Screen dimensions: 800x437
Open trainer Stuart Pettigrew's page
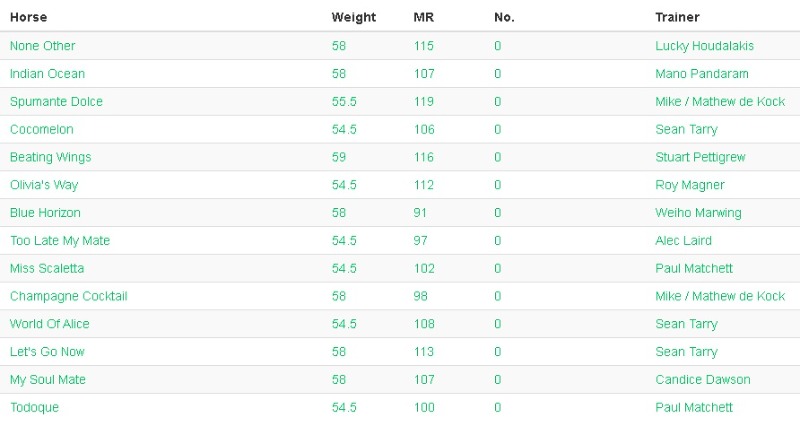click(700, 158)
